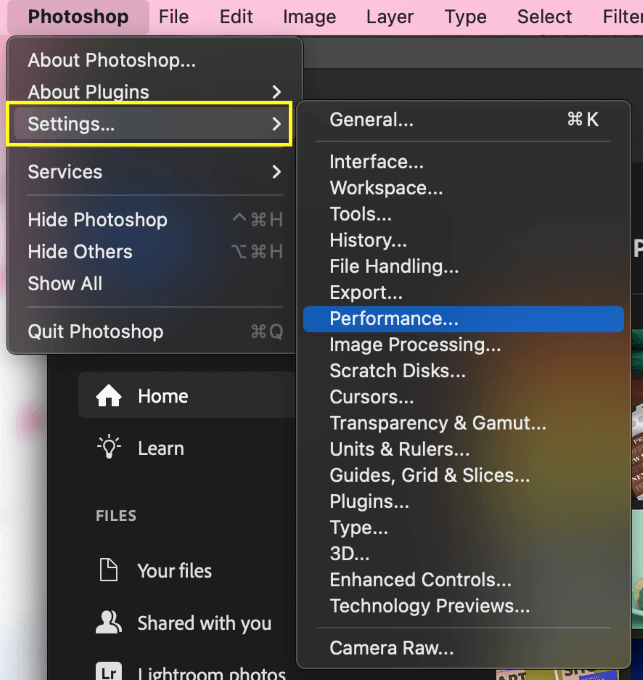Click the Lightroom photos Lr icon
643x680 pixels.
click(x=108, y=671)
